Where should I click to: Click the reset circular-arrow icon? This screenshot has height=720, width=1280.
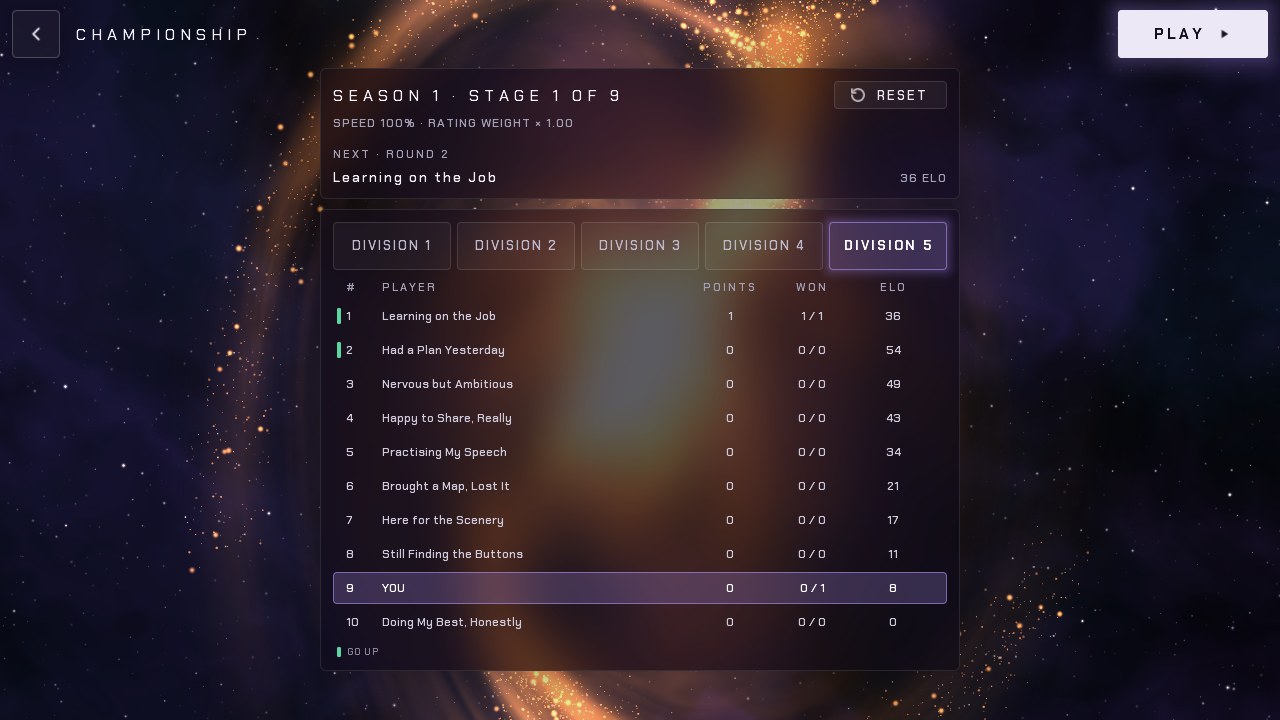(x=858, y=95)
